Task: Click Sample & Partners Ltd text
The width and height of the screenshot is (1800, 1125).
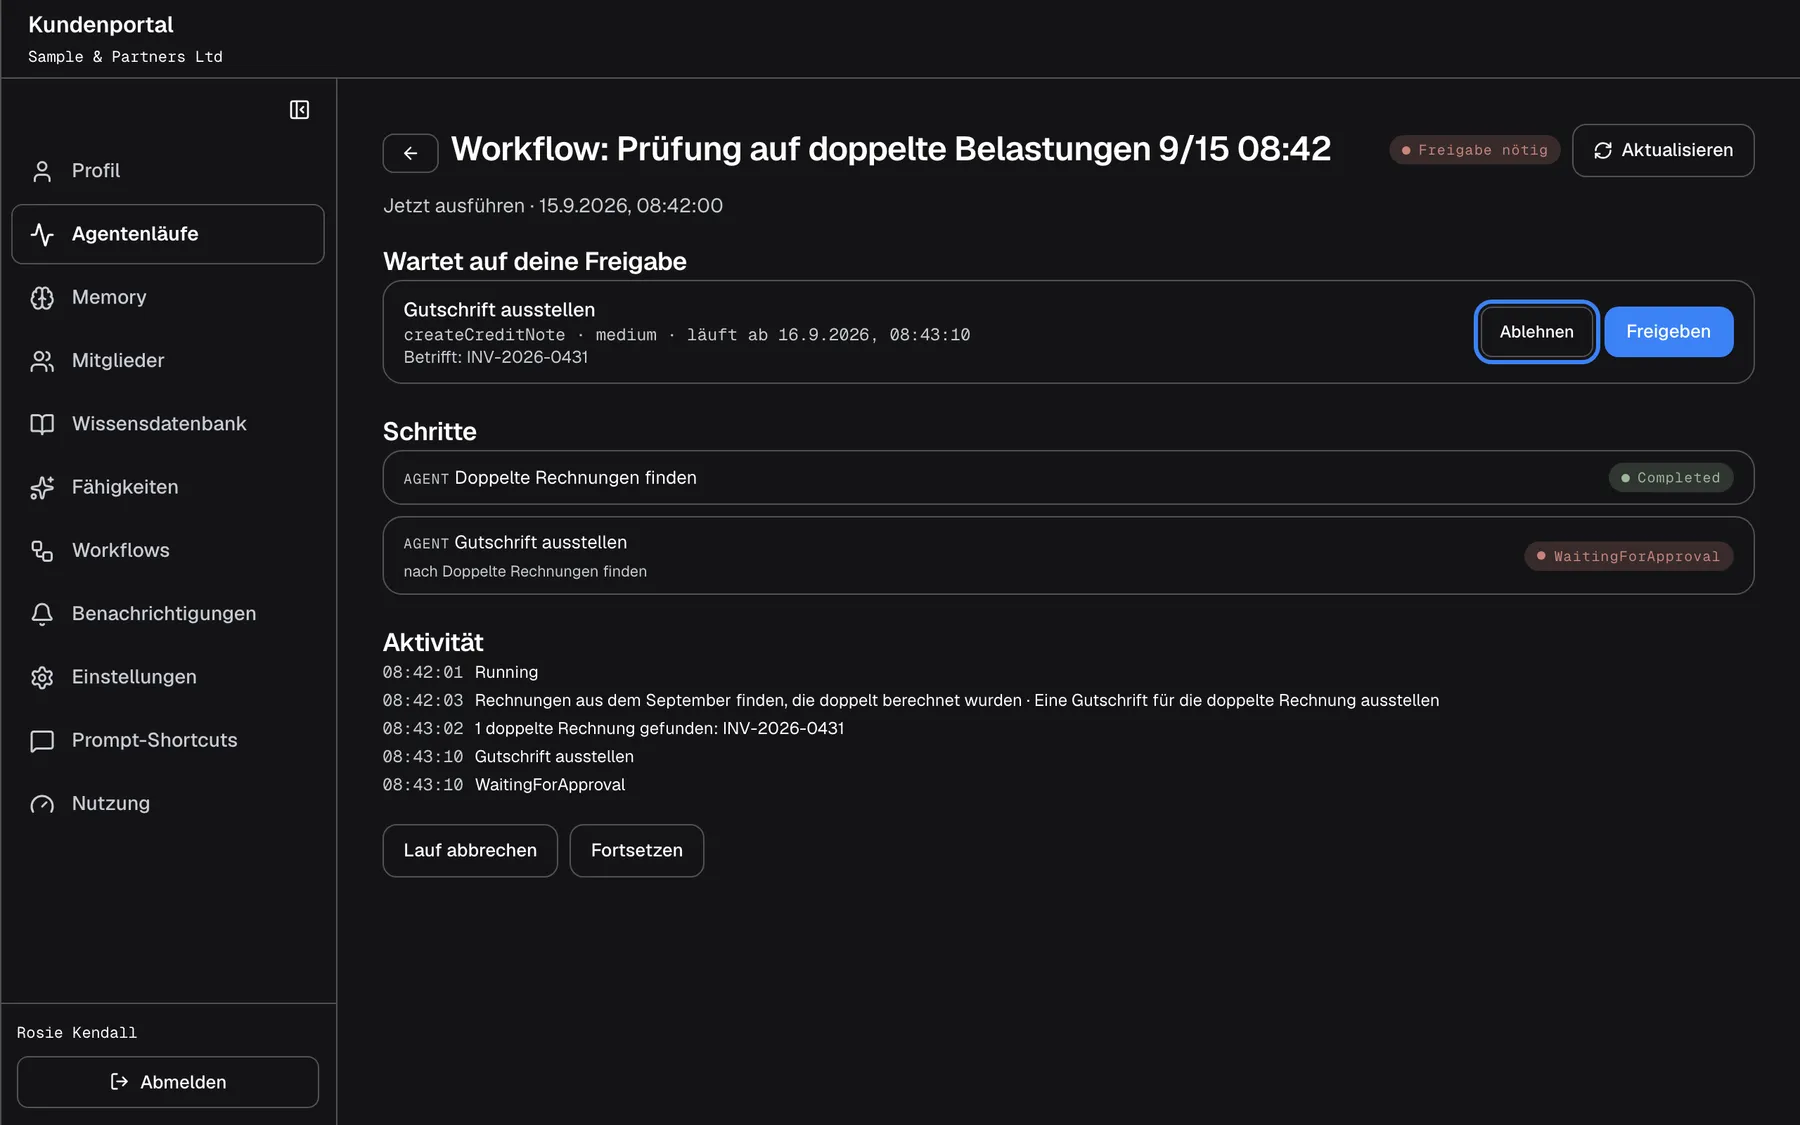Action: pyautogui.click(x=125, y=57)
